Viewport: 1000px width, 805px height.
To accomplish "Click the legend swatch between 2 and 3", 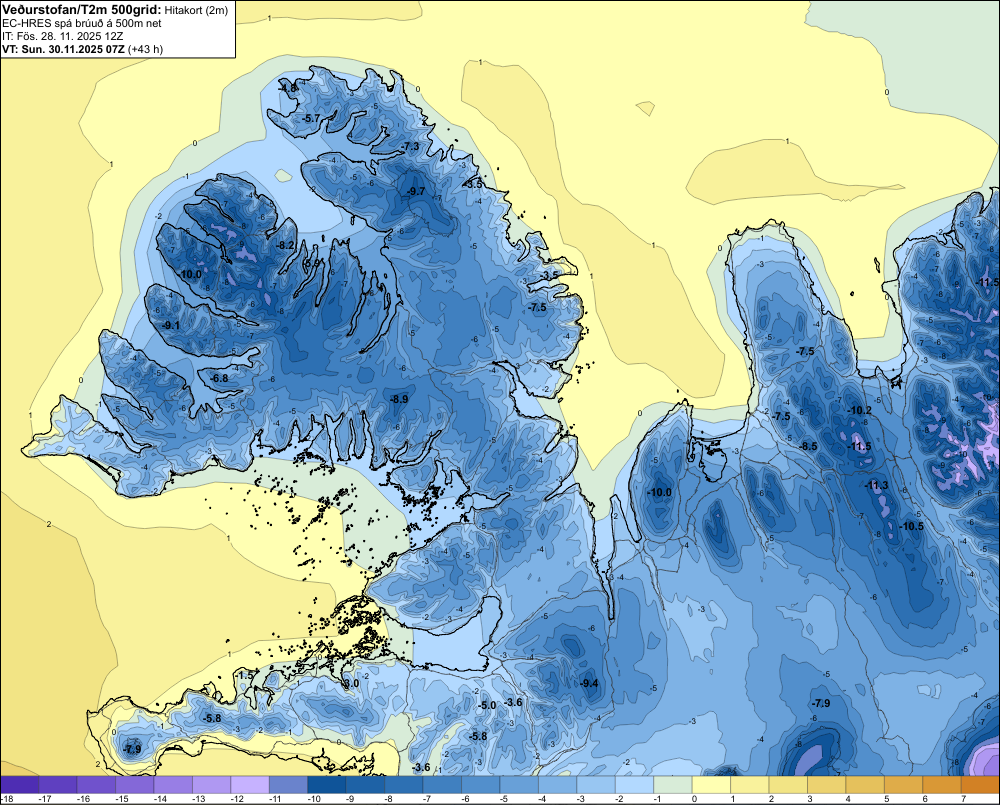I will point(788,785).
